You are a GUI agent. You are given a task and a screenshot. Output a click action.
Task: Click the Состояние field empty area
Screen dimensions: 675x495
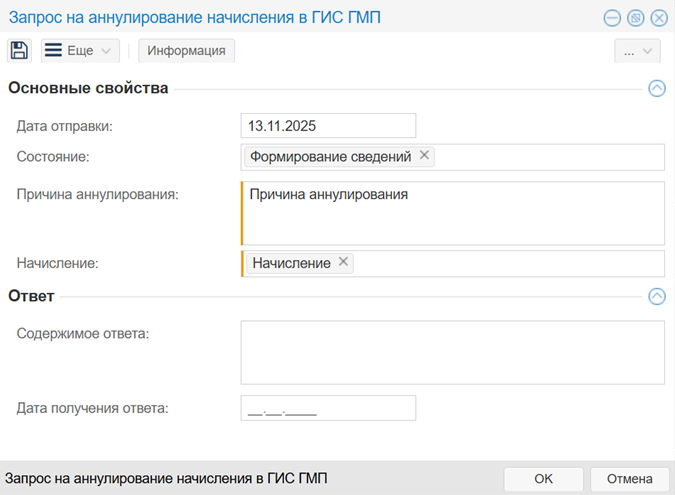[x=550, y=157]
